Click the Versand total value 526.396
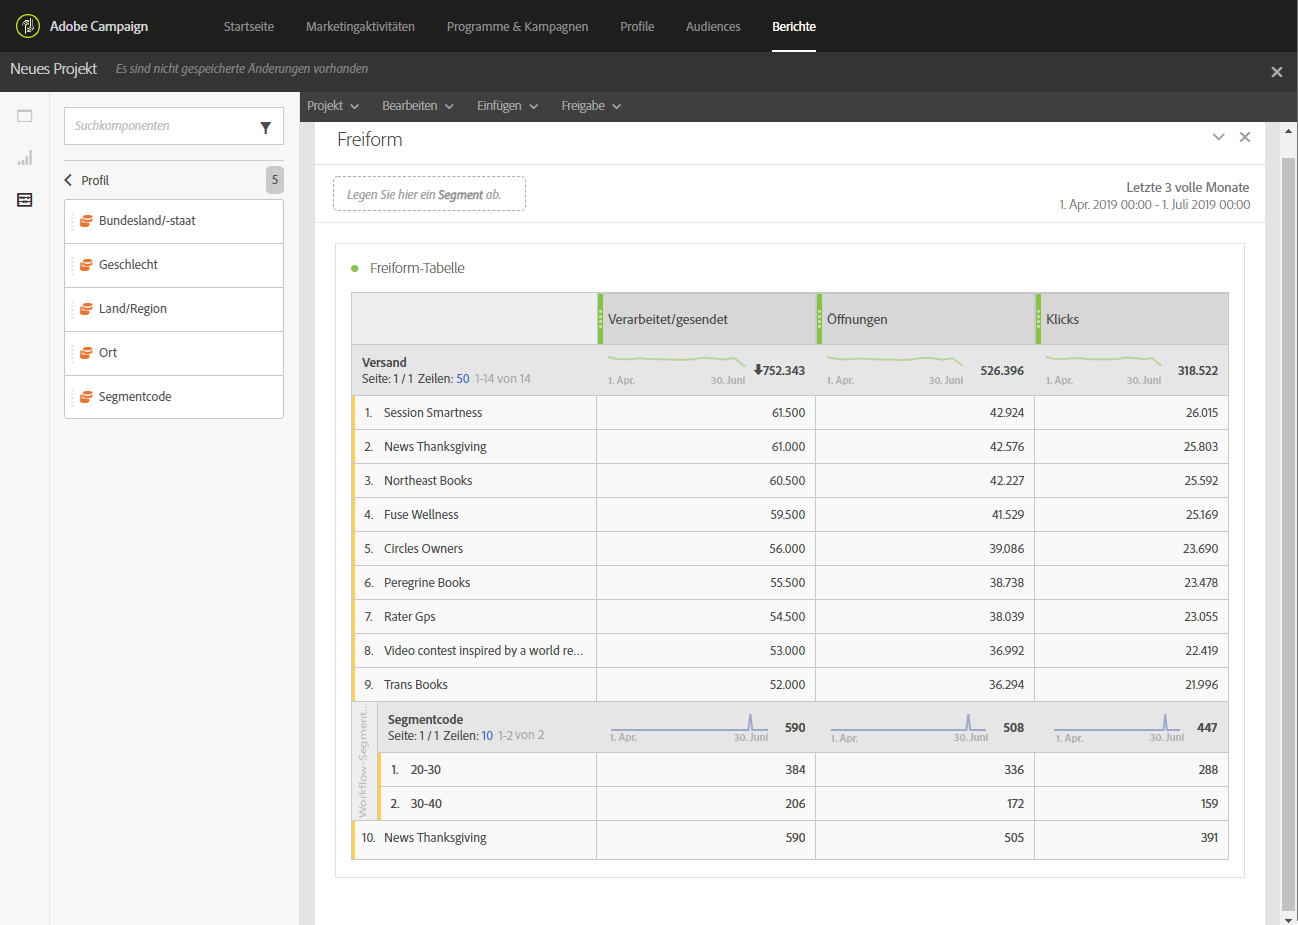This screenshot has height=925, width=1298. (1002, 371)
